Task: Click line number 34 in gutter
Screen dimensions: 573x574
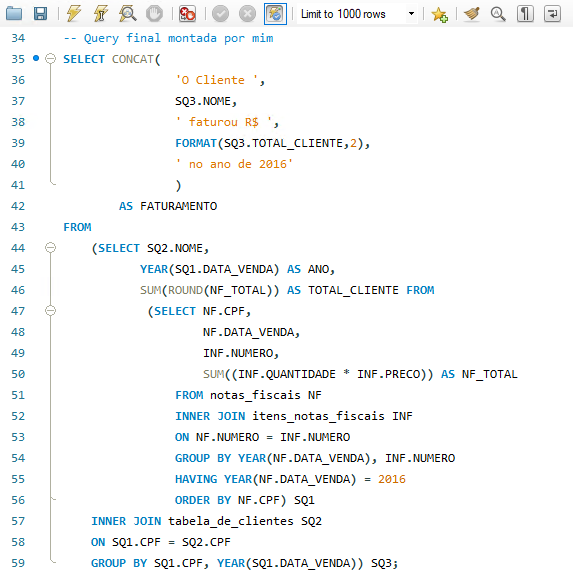Action: click(18, 38)
